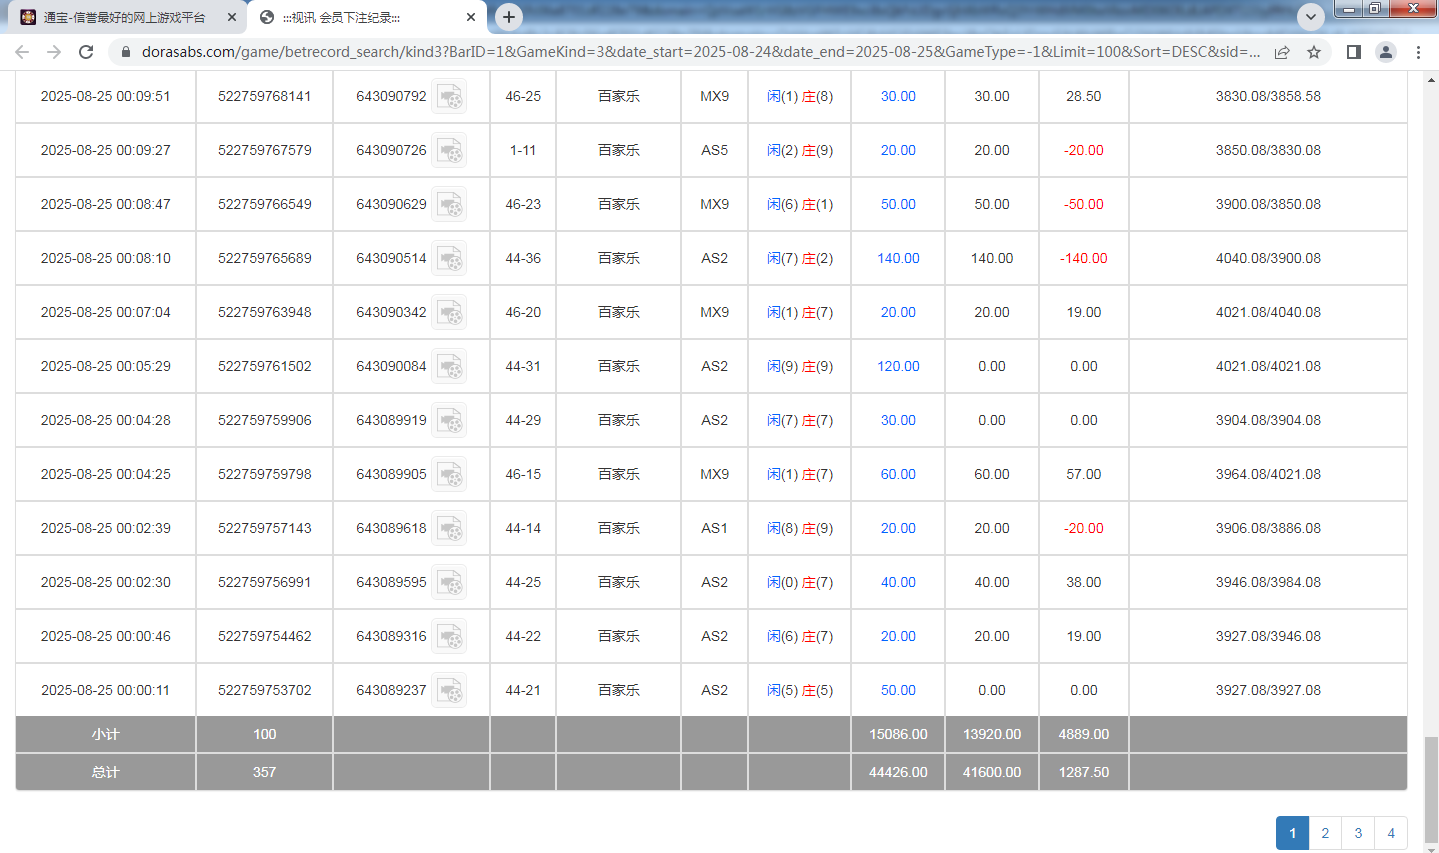Reload the current page
Screen dimensions: 1439x853
[86, 51]
